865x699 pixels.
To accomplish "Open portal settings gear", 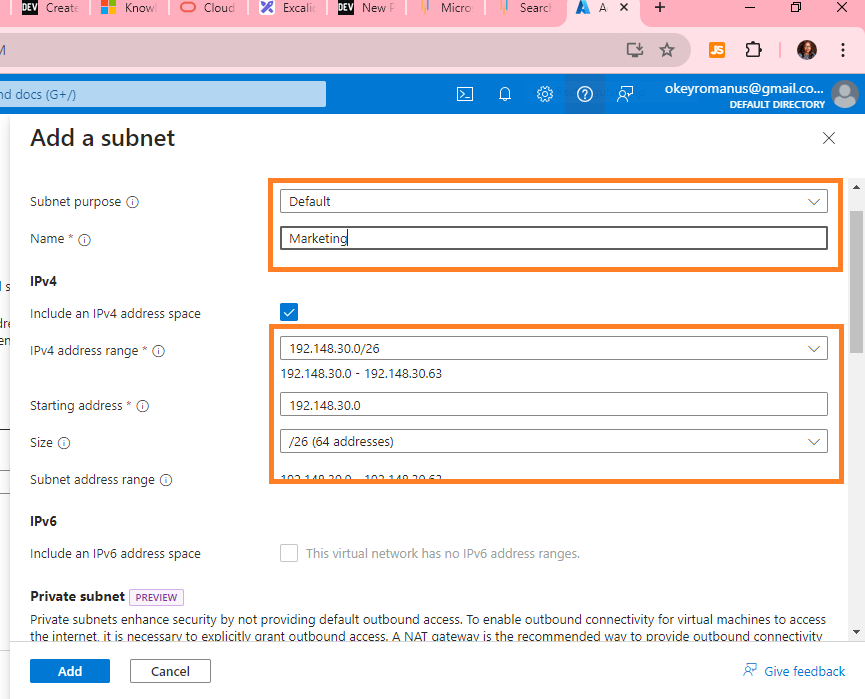I will 544,94.
